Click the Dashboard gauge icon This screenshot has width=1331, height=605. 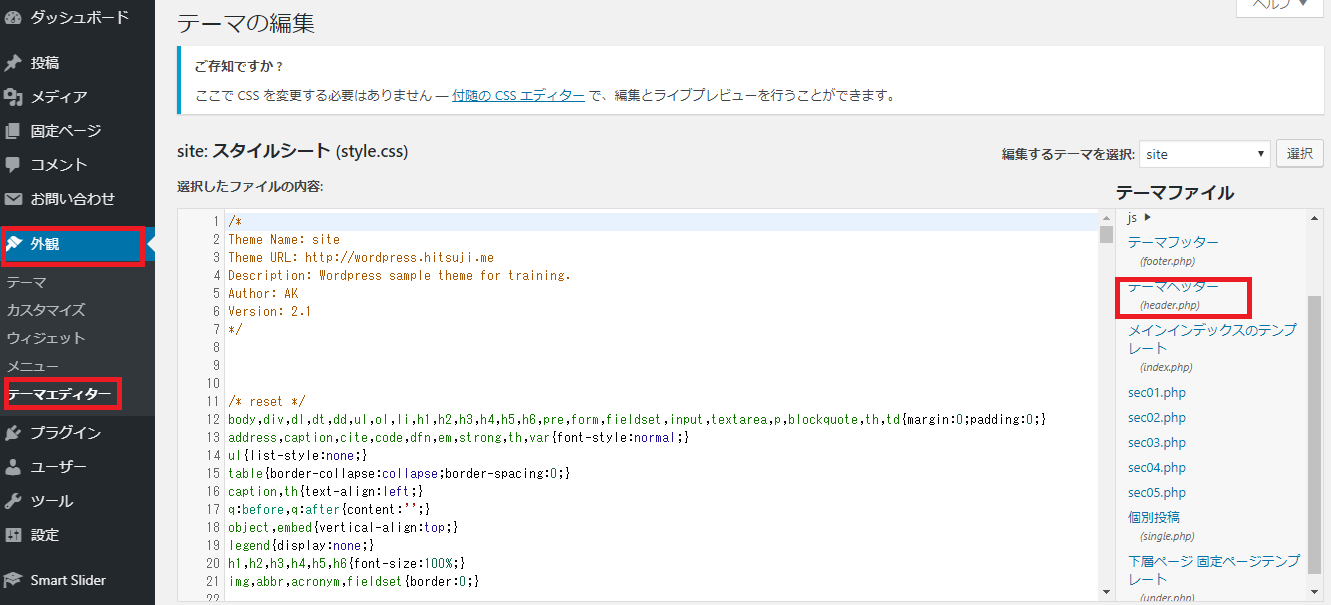(x=13, y=17)
